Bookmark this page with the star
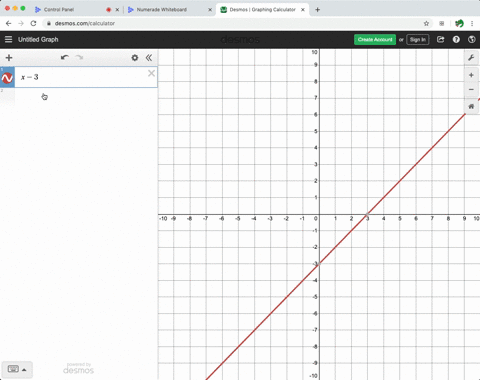 tap(426, 23)
